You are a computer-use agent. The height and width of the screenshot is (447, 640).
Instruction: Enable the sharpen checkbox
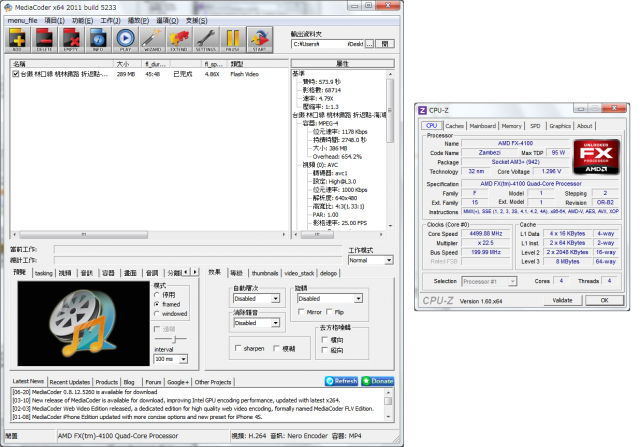[x=238, y=348]
